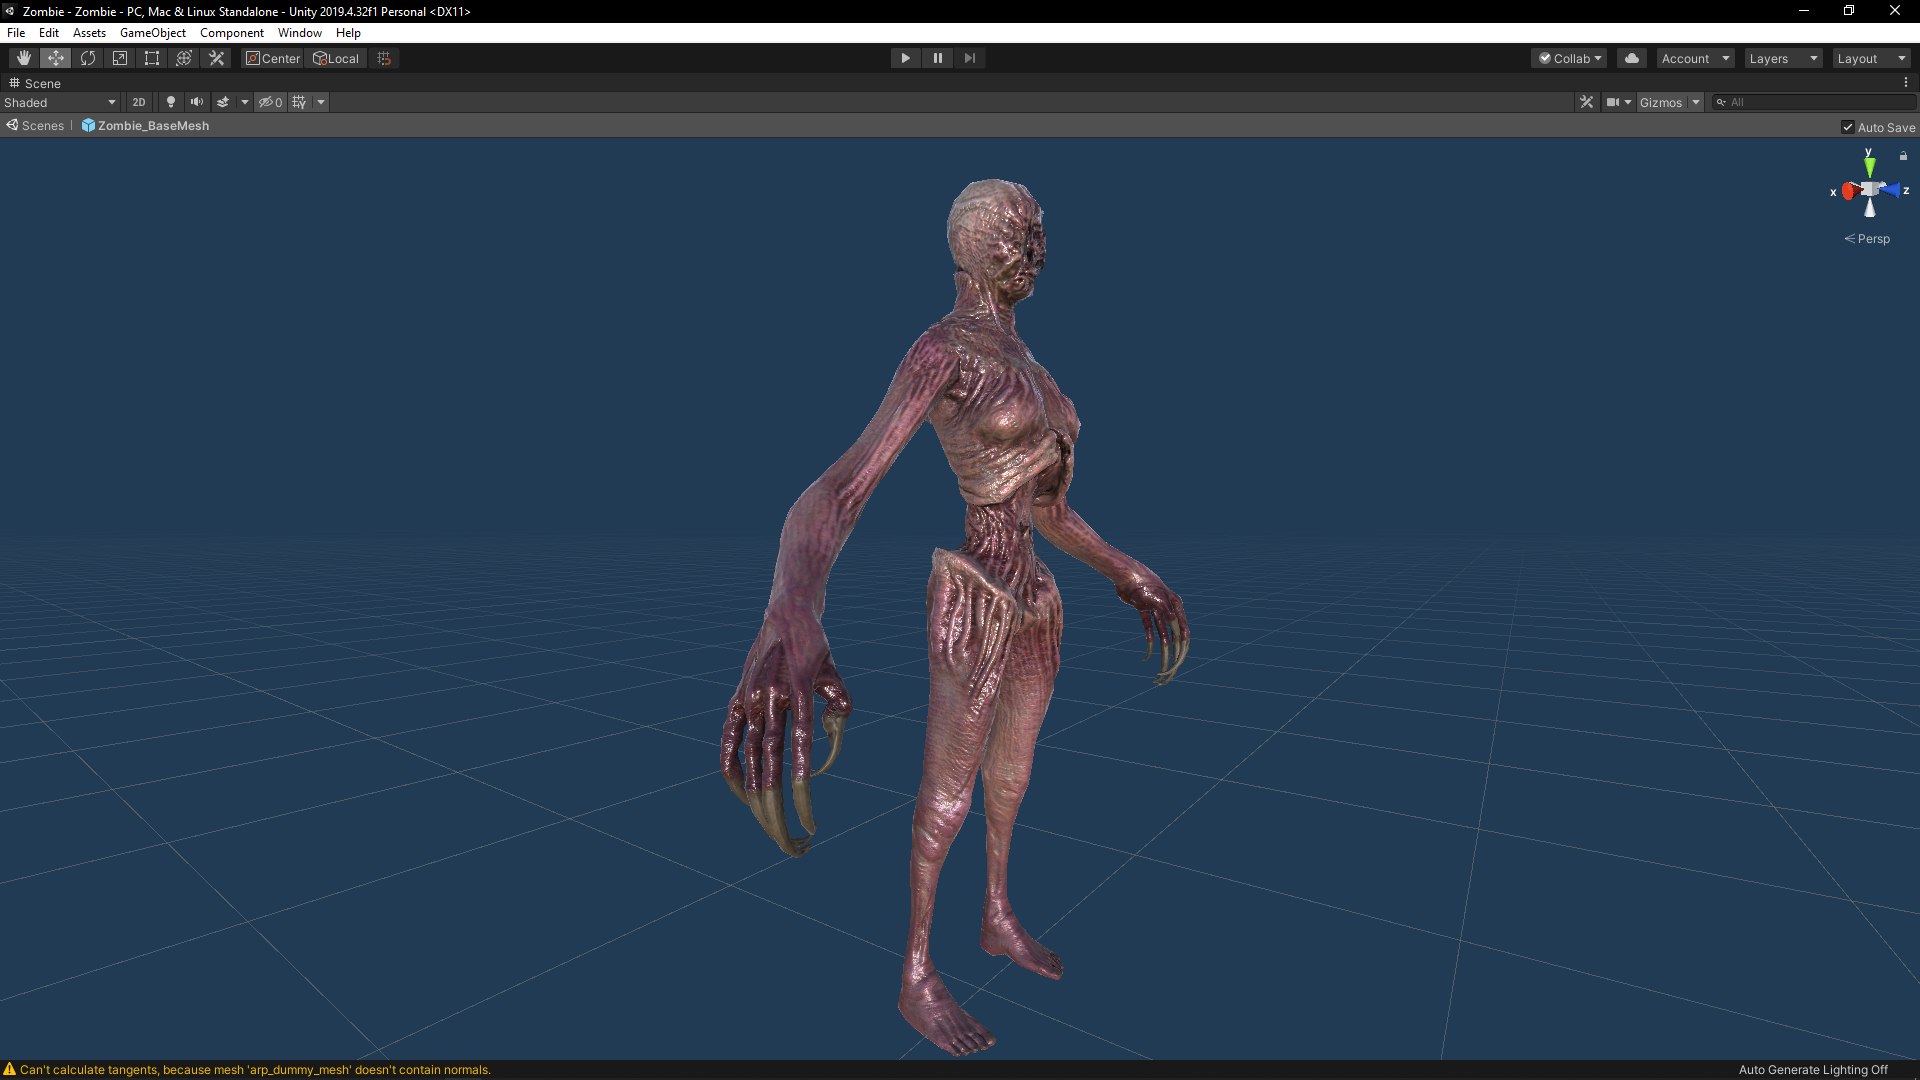Toggle scene audio speaker
Screen dimensions: 1920x1080
click(x=196, y=102)
